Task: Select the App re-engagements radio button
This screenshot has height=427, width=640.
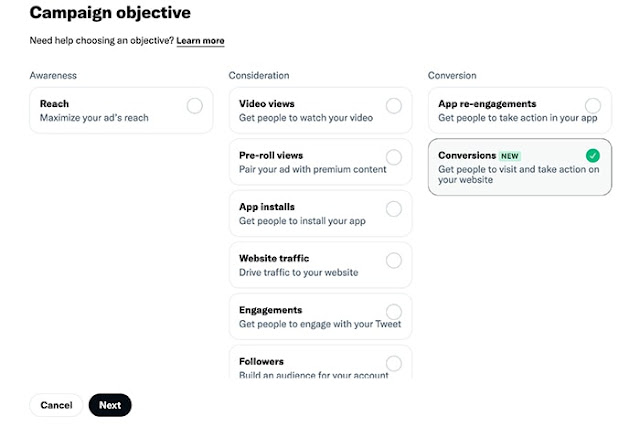Action: coord(593,105)
